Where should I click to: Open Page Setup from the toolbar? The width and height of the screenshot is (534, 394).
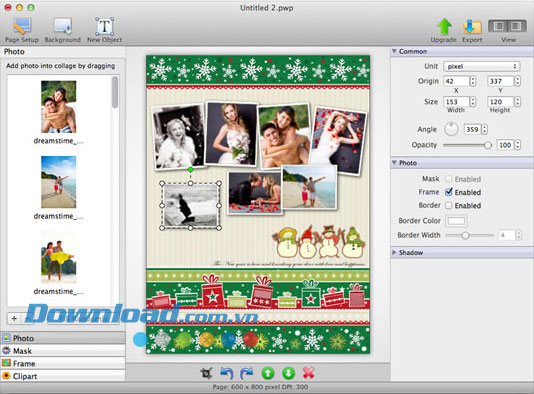(x=22, y=30)
